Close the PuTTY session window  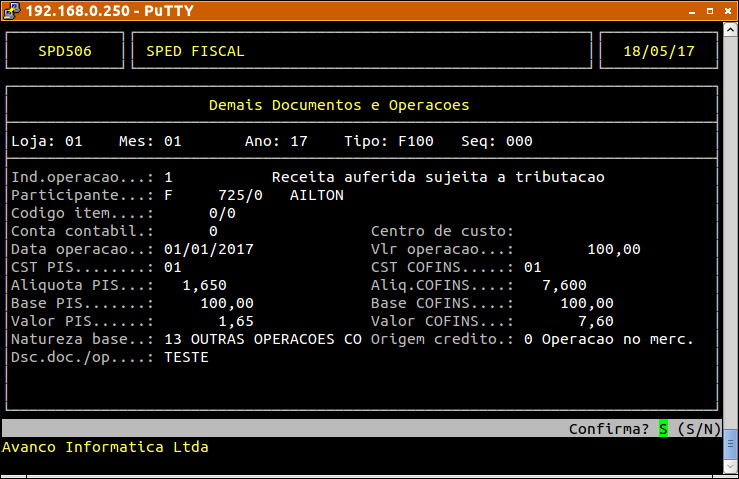point(726,11)
